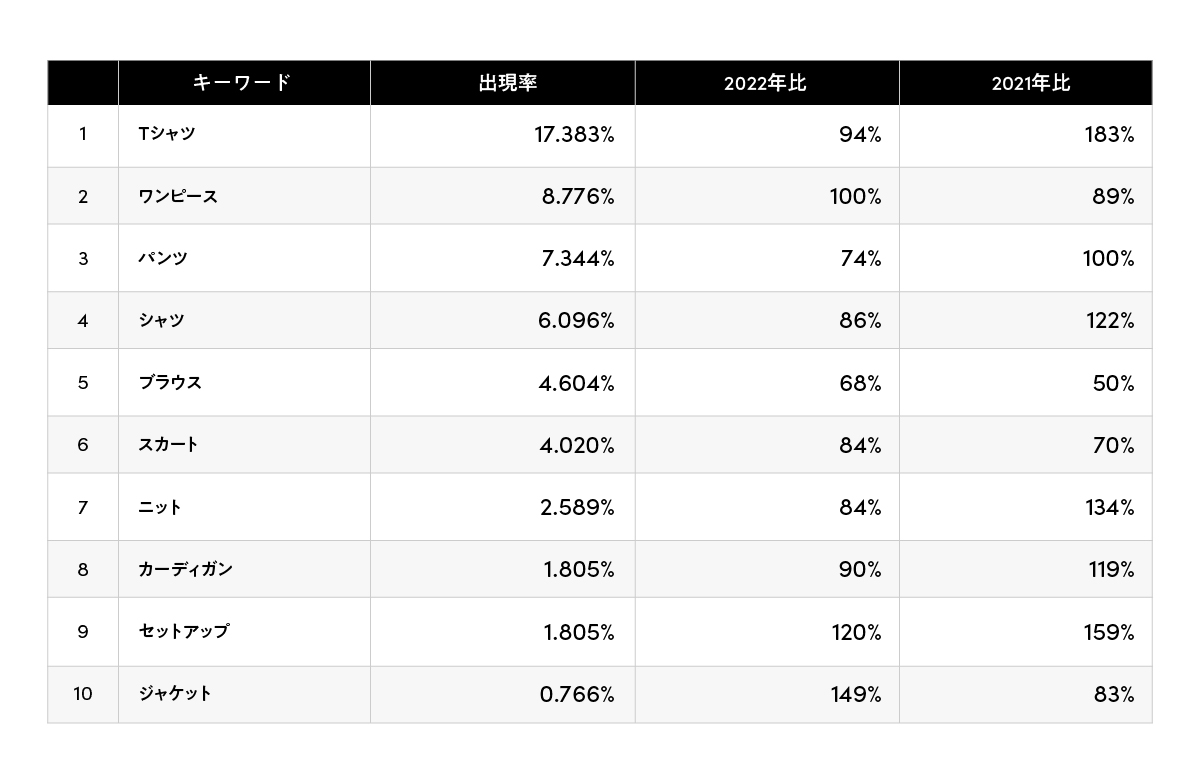Select the ニット keyword cell
This screenshot has width=1200, height=784.
[x=160, y=507]
